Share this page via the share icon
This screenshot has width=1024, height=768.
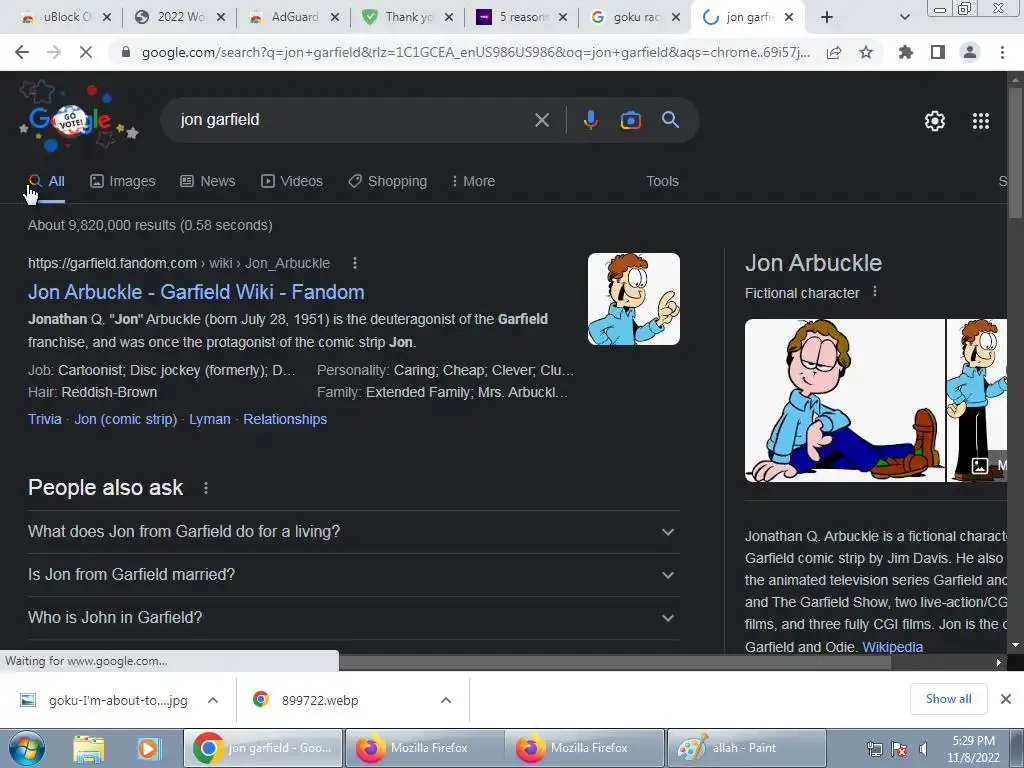[x=834, y=52]
